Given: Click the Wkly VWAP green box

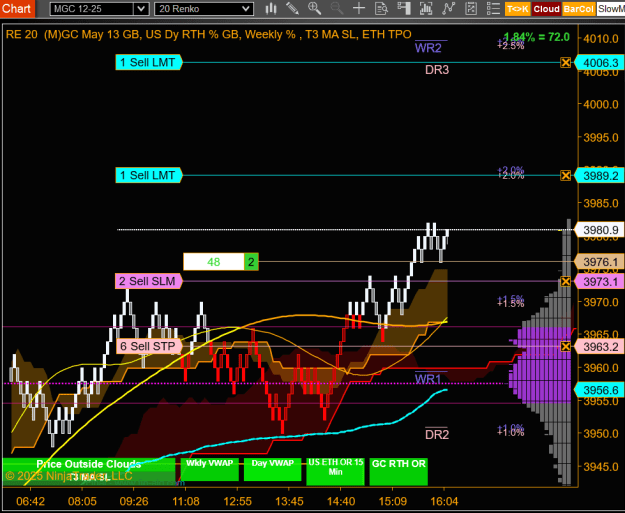Looking at the screenshot, I should [210, 469].
